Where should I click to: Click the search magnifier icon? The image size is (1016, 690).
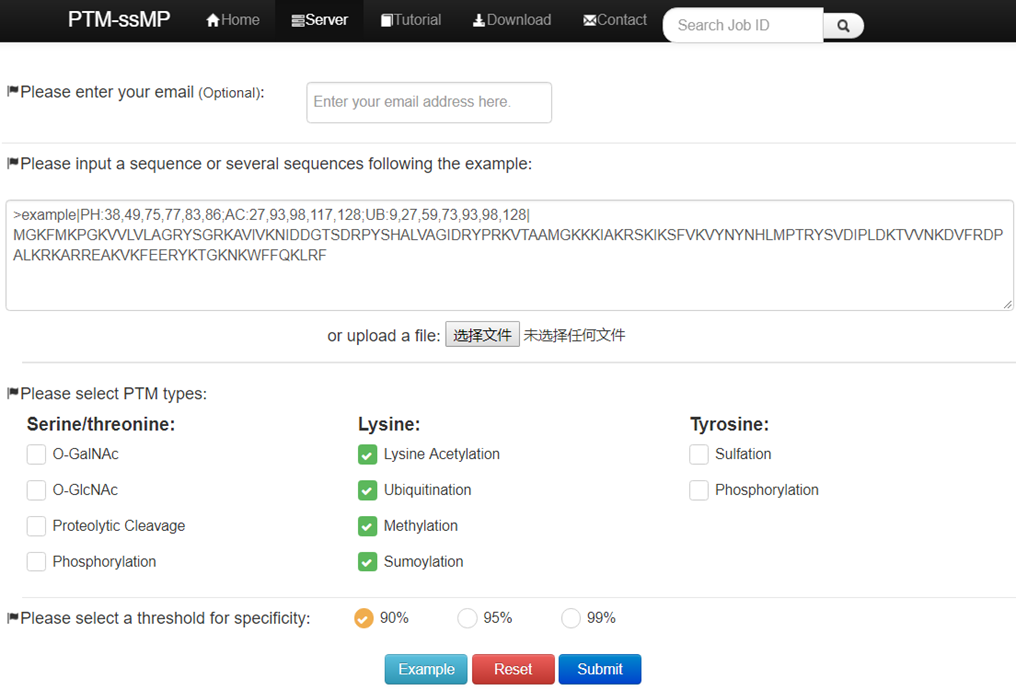843,25
